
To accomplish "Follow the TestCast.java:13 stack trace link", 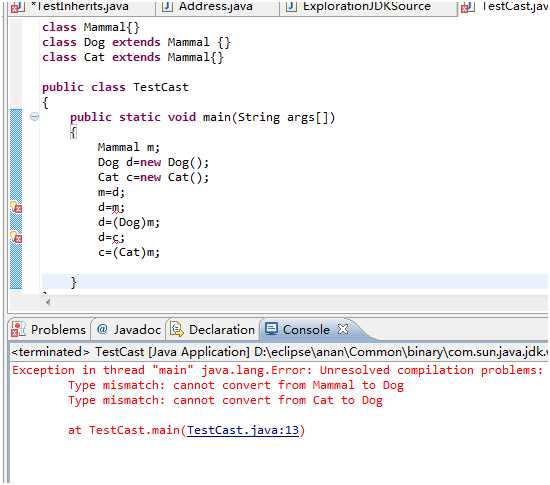I will tap(243, 430).
